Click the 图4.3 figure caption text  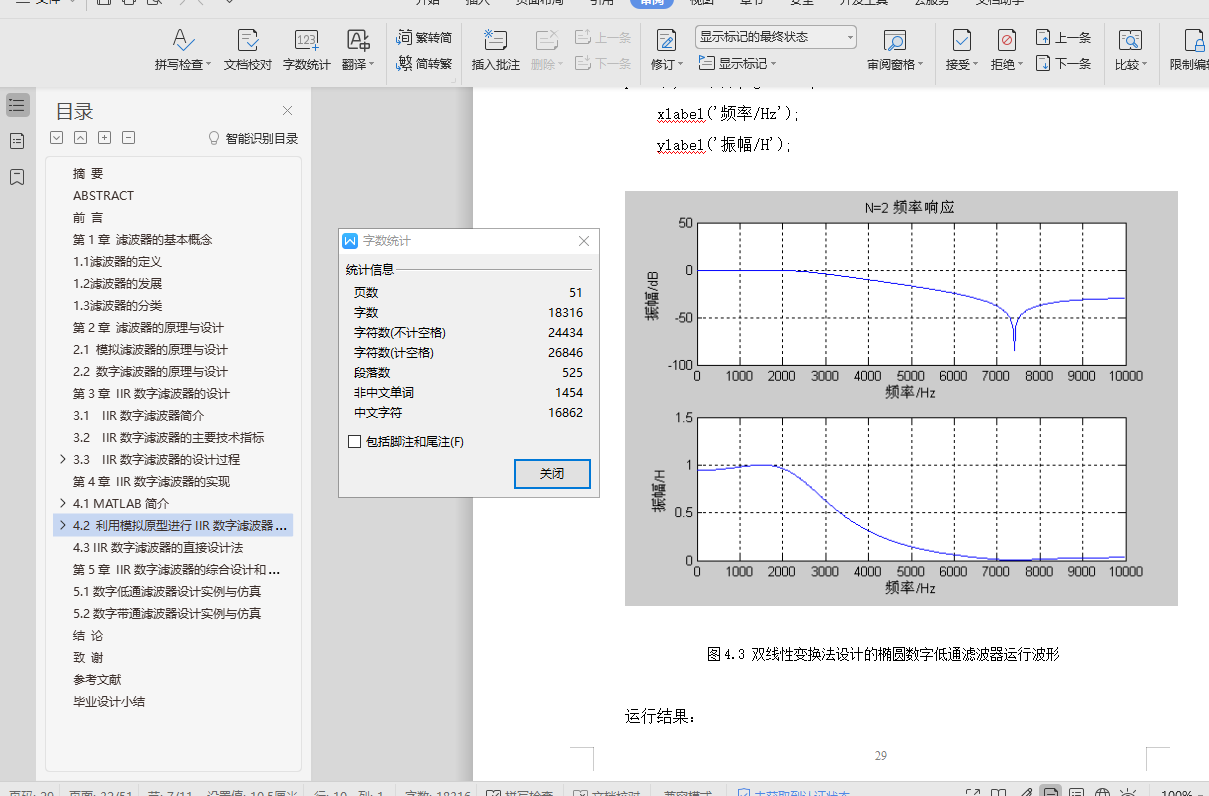pyautogui.click(x=883, y=655)
